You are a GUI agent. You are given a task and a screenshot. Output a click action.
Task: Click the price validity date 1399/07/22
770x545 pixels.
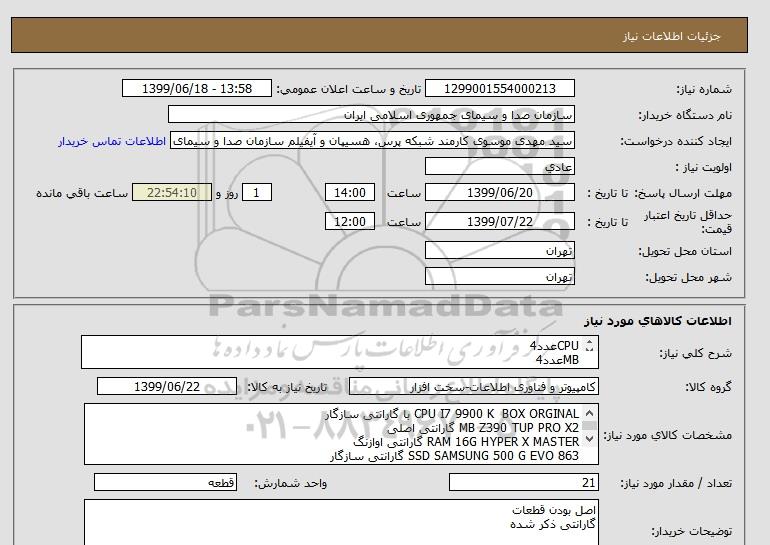[500, 222]
